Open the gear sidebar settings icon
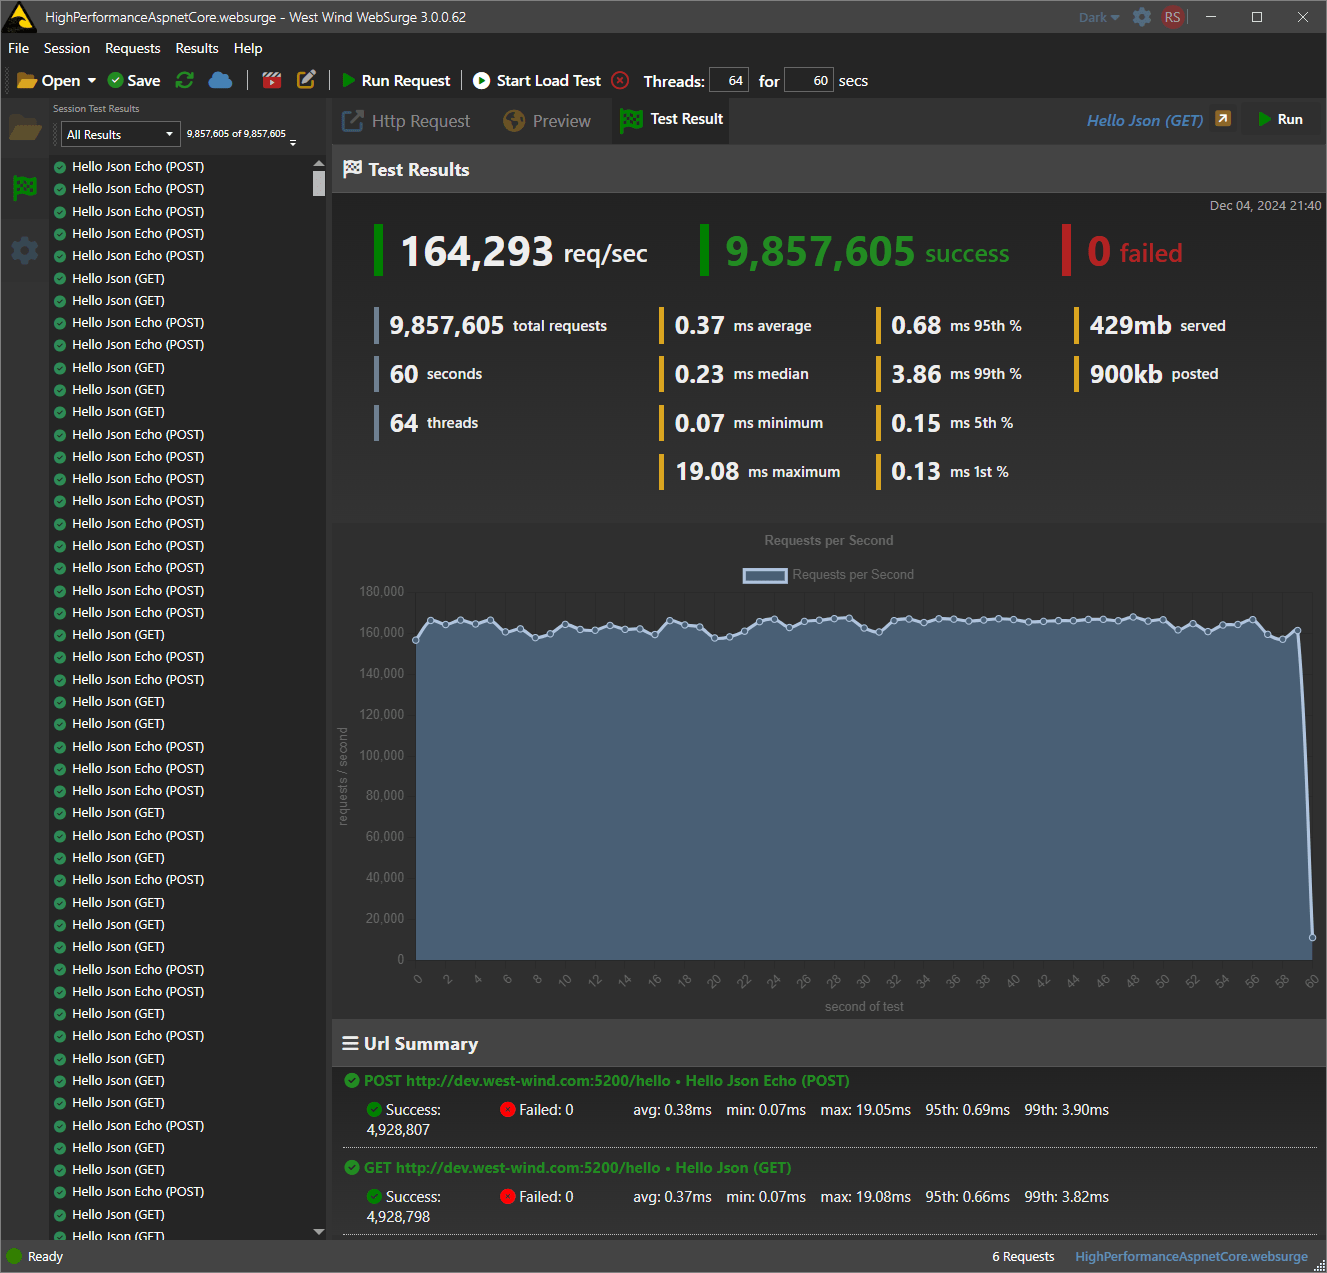 [x=25, y=249]
